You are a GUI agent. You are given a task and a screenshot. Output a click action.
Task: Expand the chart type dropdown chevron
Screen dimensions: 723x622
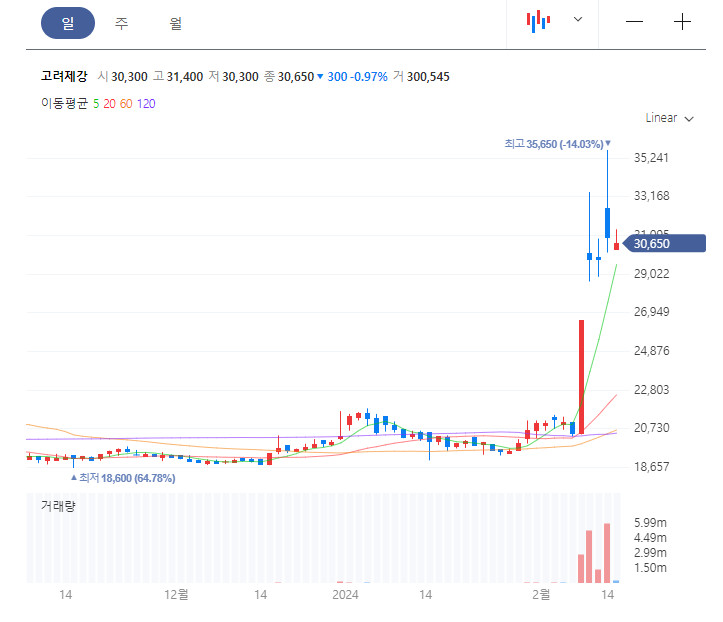coord(578,19)
